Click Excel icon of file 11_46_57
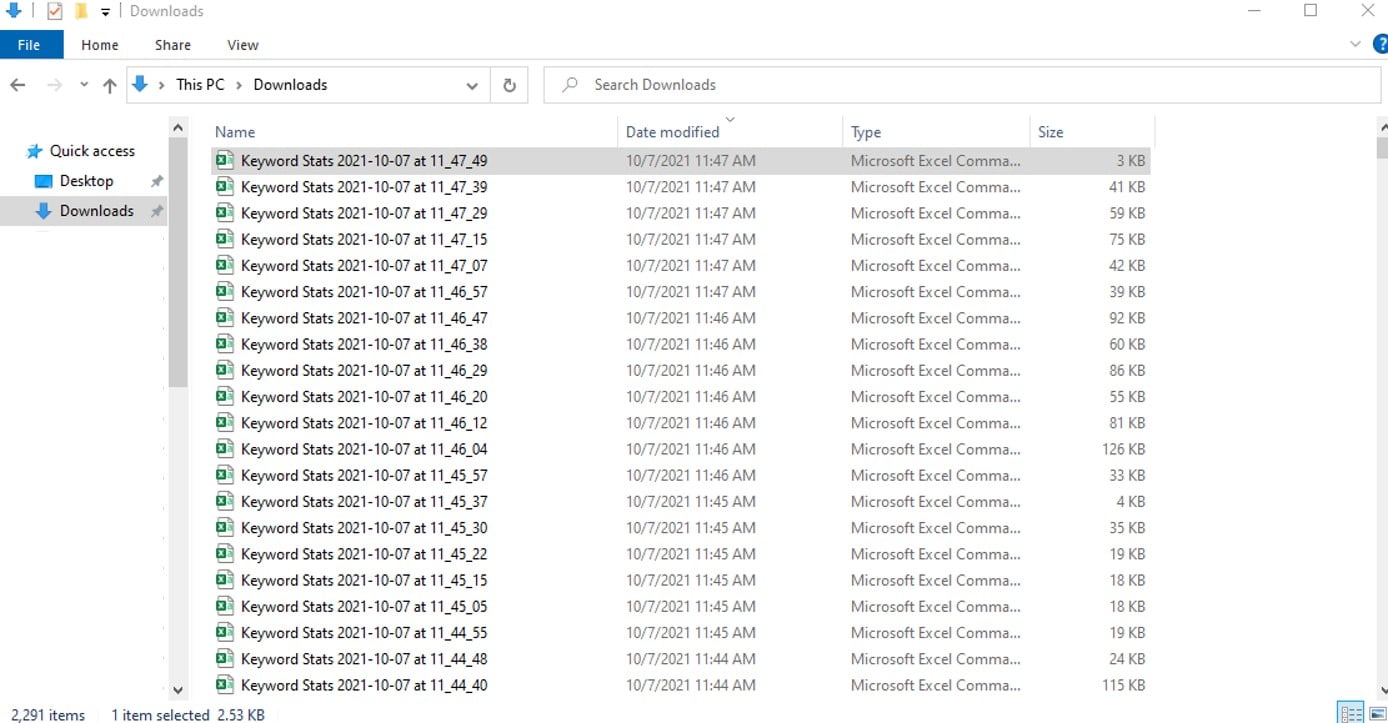This screenshot has width=1388, height=723. pyautogui.click(x=225, y=291)
